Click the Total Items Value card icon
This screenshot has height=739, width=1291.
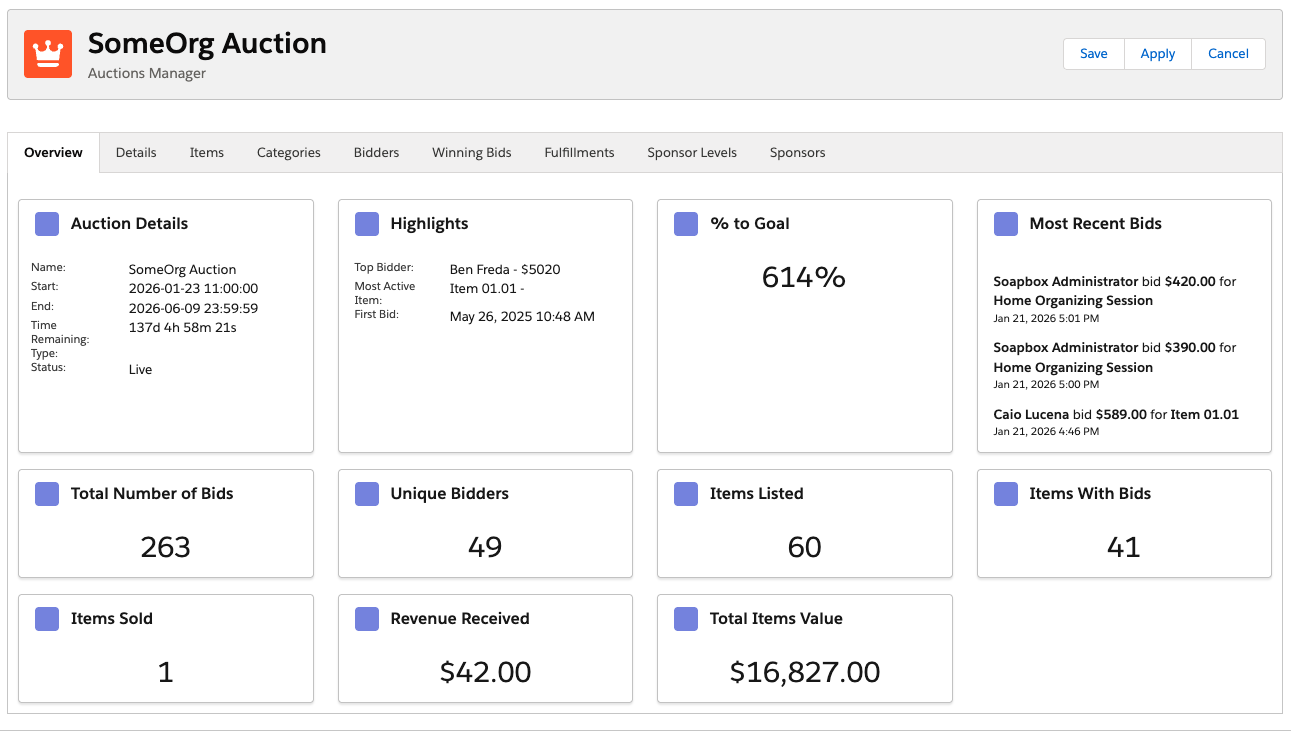coord(686,619)
